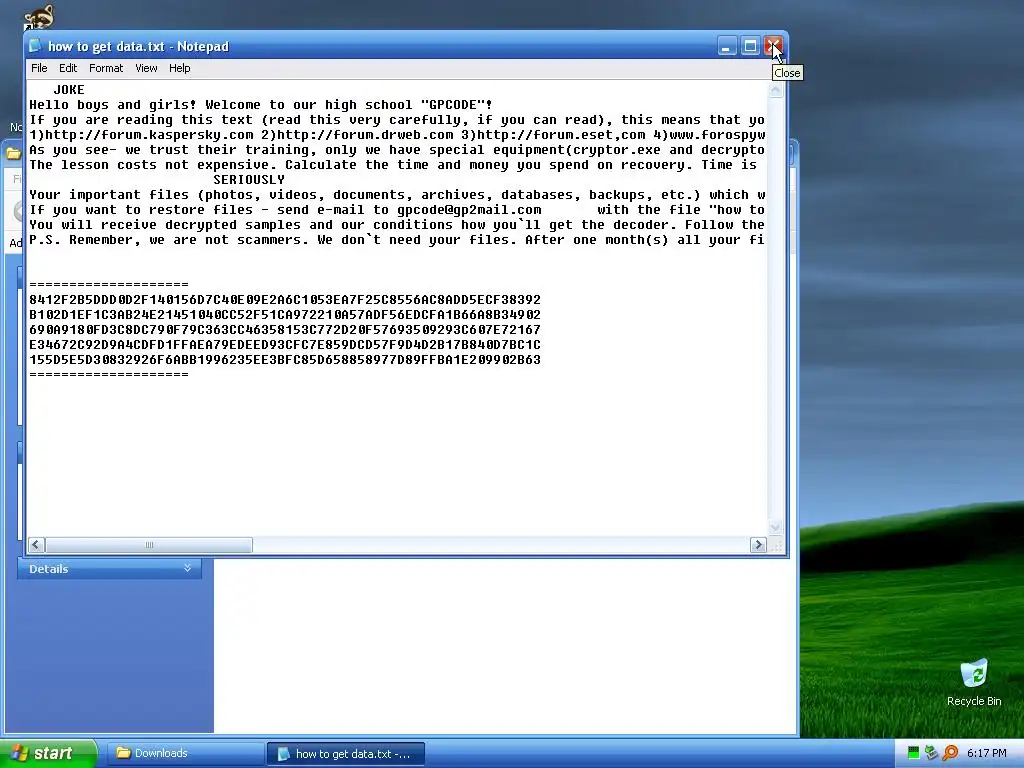This screenshot has width=1024, height=768.
Task: Click the hex line starting B102D1EF
Action: 285,315
